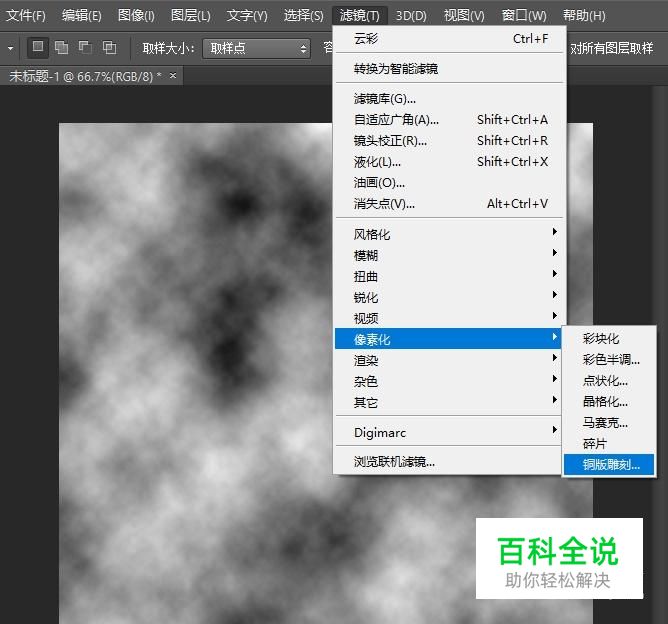Open the 文字(Y) menu

click(x=247, y=16)
